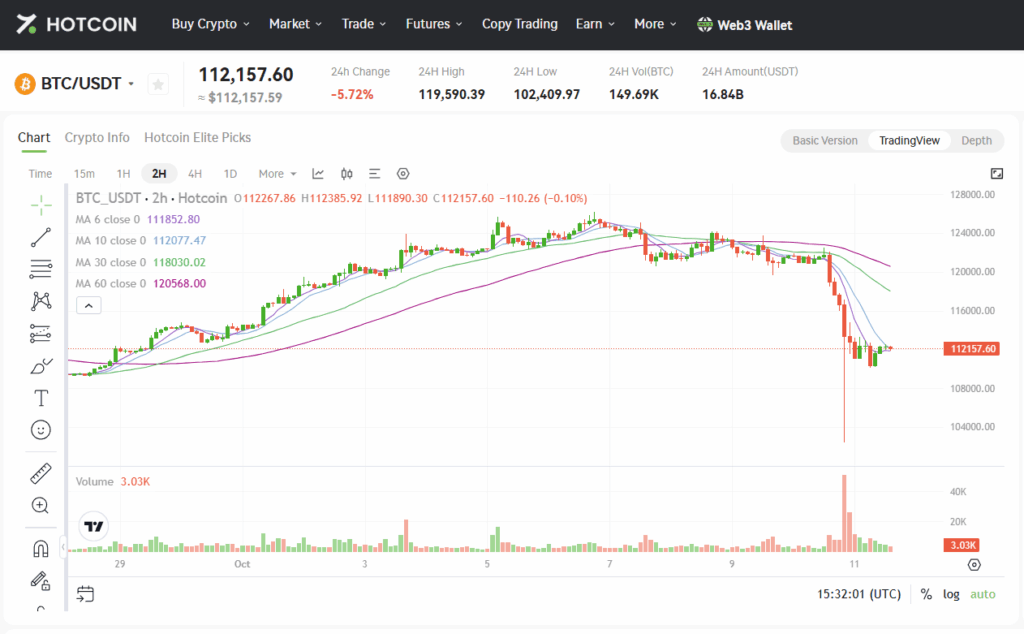Viewport: 1024px width, 634px height.
Task: Select the XABCD Pattern tool
Action: [40, 301]
